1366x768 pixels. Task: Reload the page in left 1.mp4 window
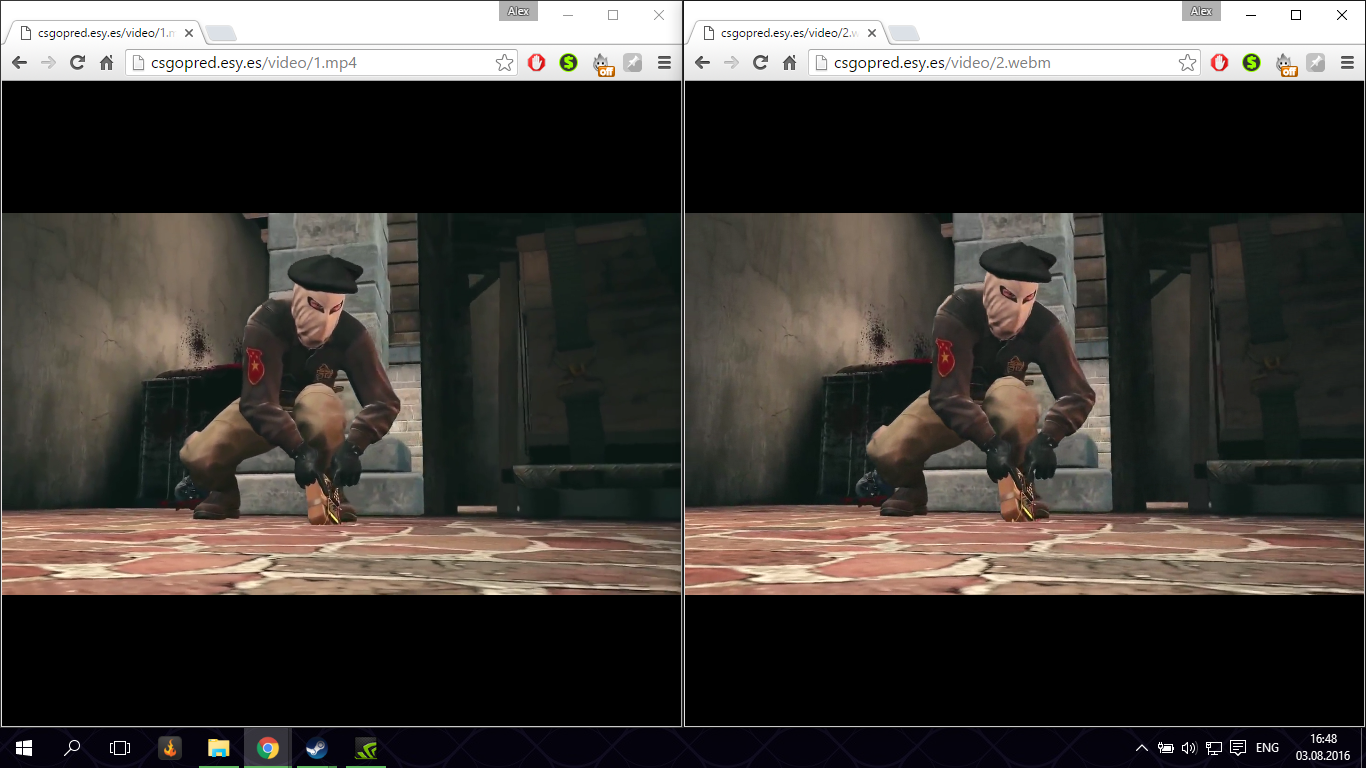(77, 63)
